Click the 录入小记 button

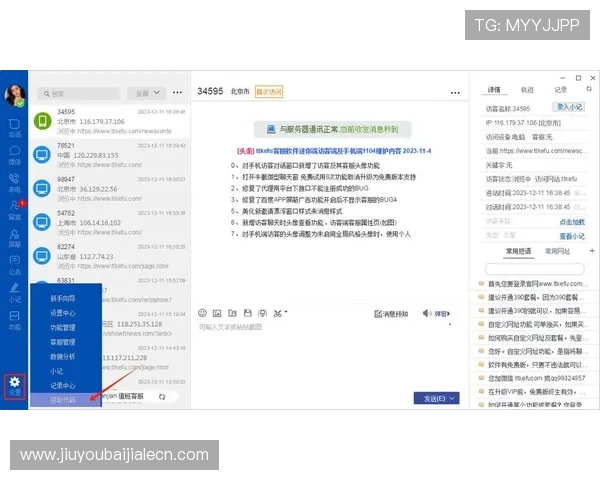pyautogui.click(x=569, y=107)
